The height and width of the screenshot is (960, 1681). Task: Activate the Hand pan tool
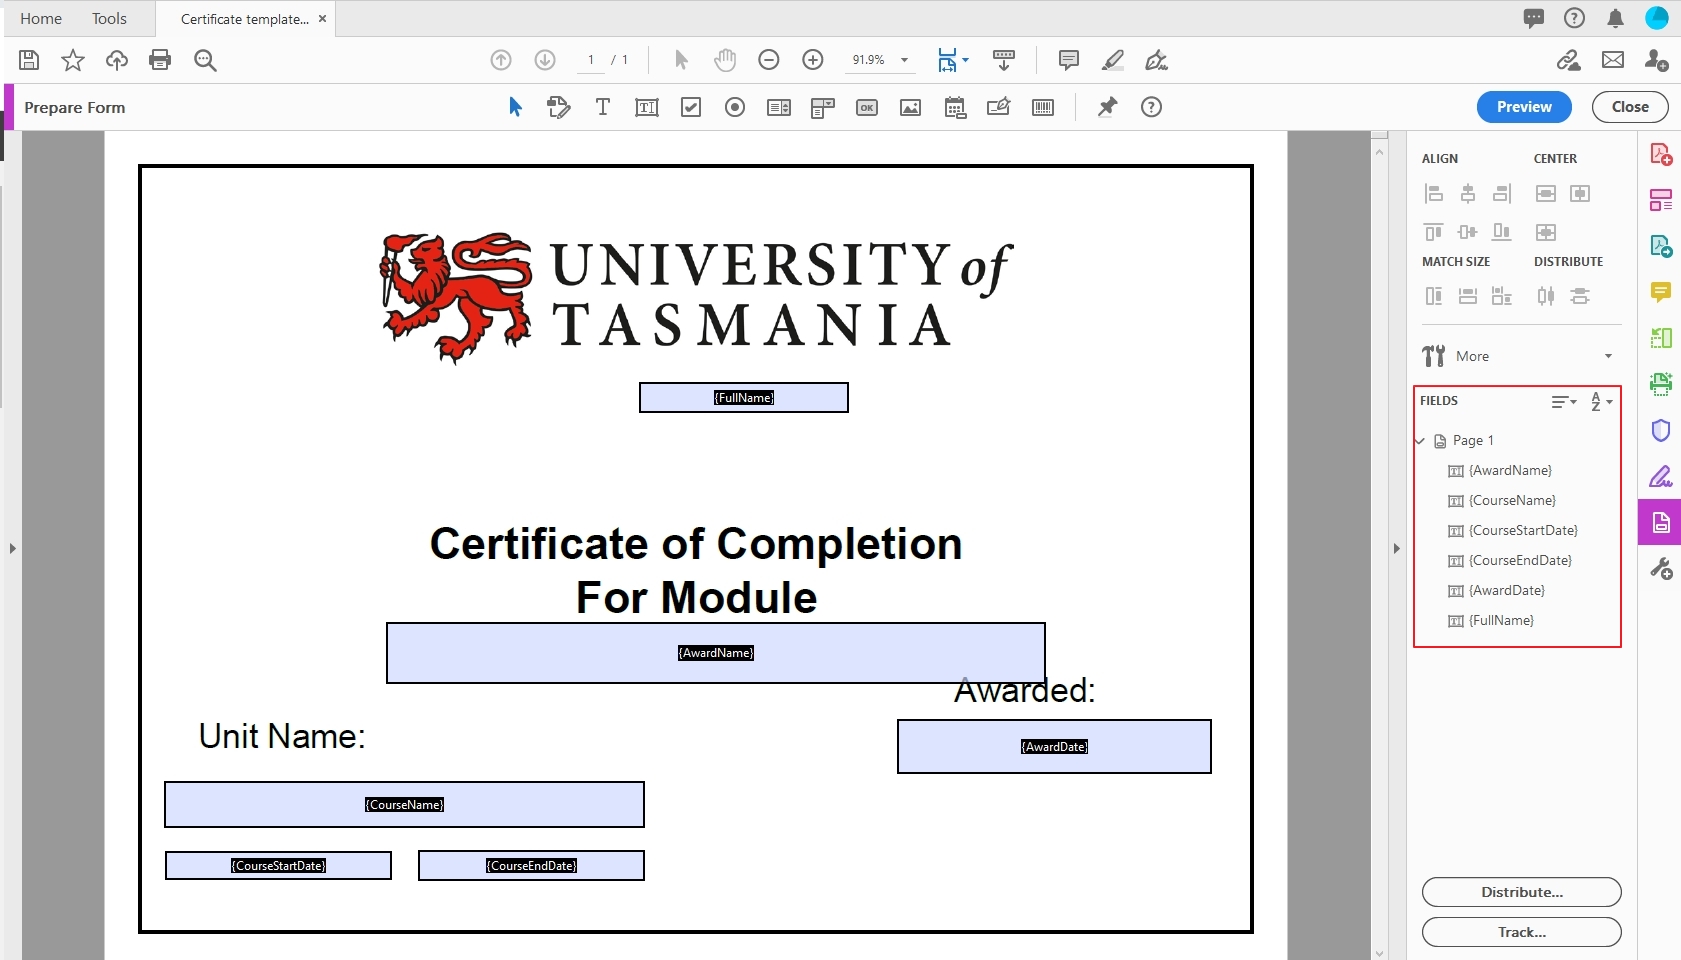(x=725, y=60)
